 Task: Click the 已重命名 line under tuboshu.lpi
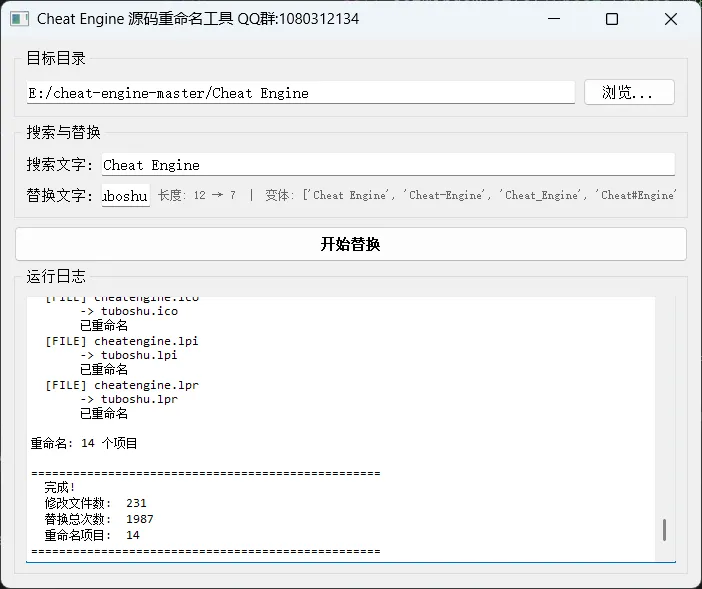104,369
